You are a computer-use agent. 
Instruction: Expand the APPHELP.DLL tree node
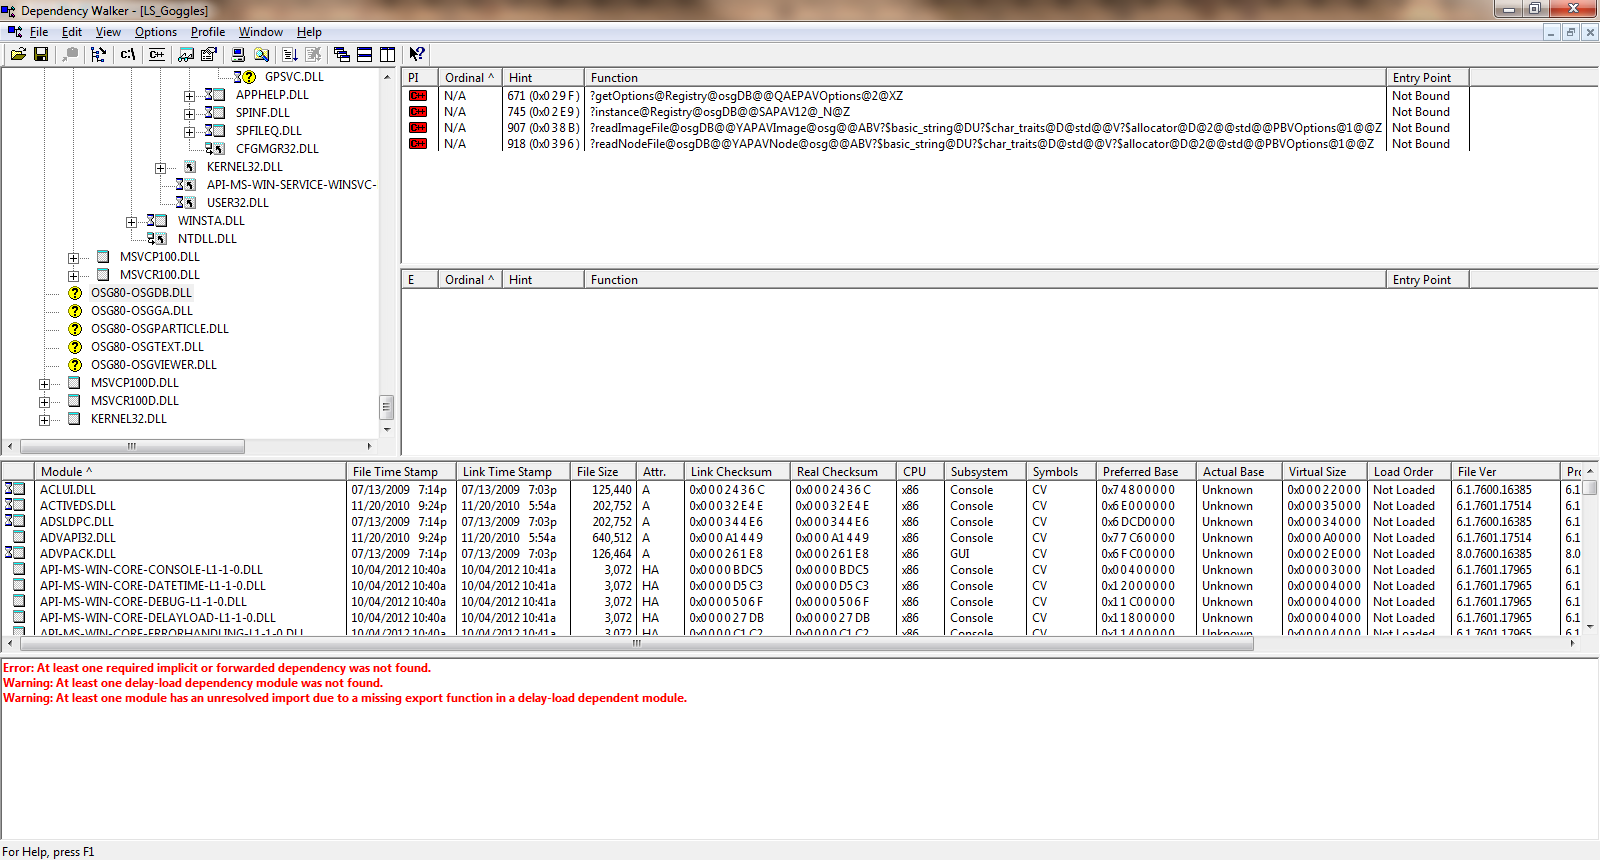coord(189,96)
